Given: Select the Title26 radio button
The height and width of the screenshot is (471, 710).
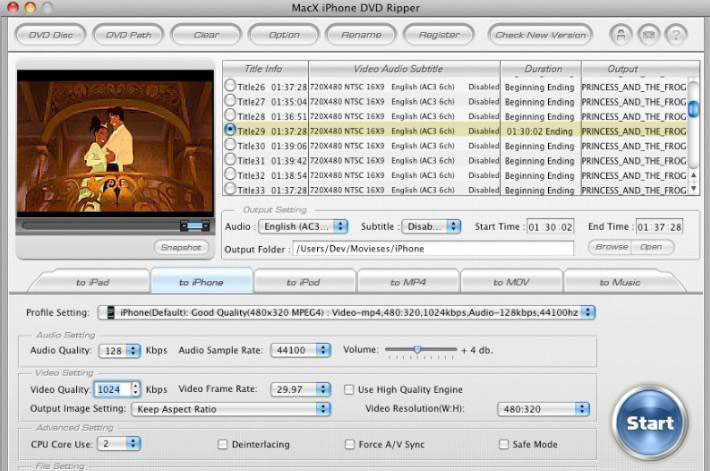Looking at the screenshot, I should (x=230, y=85).
